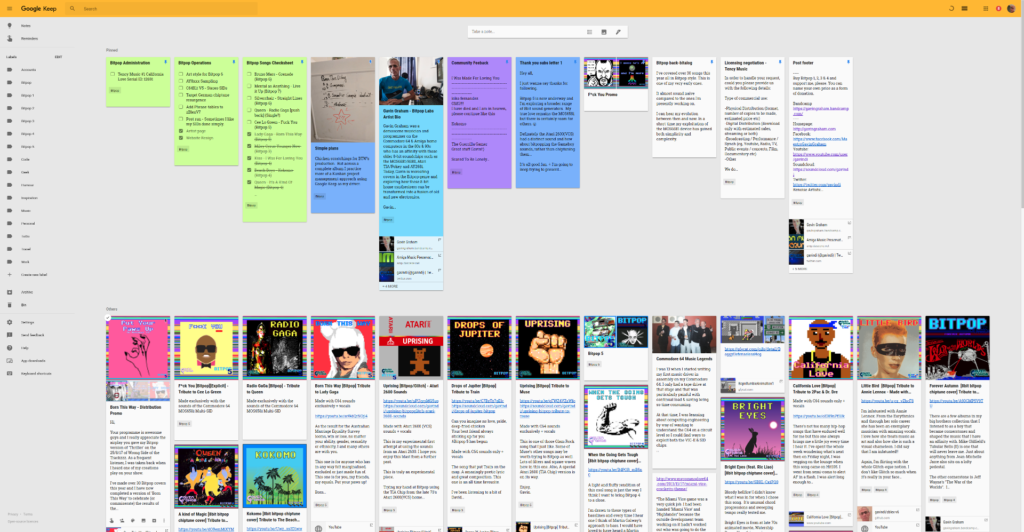Unpin the Post footer note
The image size is (1024, 532).
pyautogui.click(x=848, y=62)
